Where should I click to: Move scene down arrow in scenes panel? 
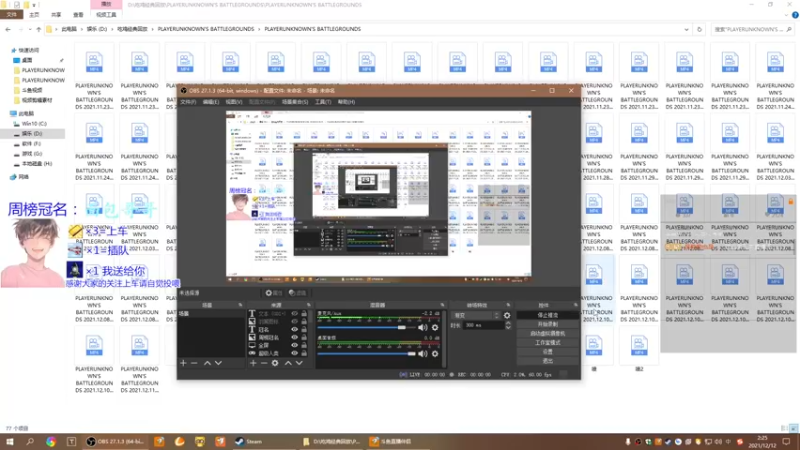pos(218,363)
